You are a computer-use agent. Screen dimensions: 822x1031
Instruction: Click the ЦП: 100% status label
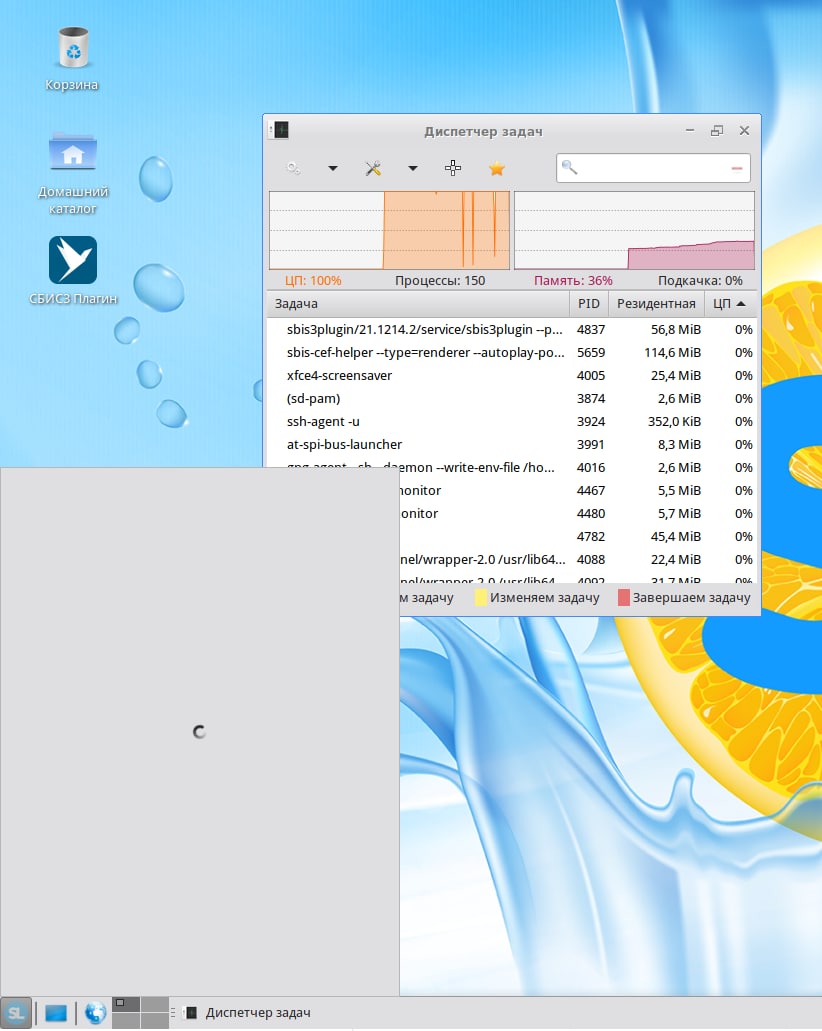[x=313, y=281]
